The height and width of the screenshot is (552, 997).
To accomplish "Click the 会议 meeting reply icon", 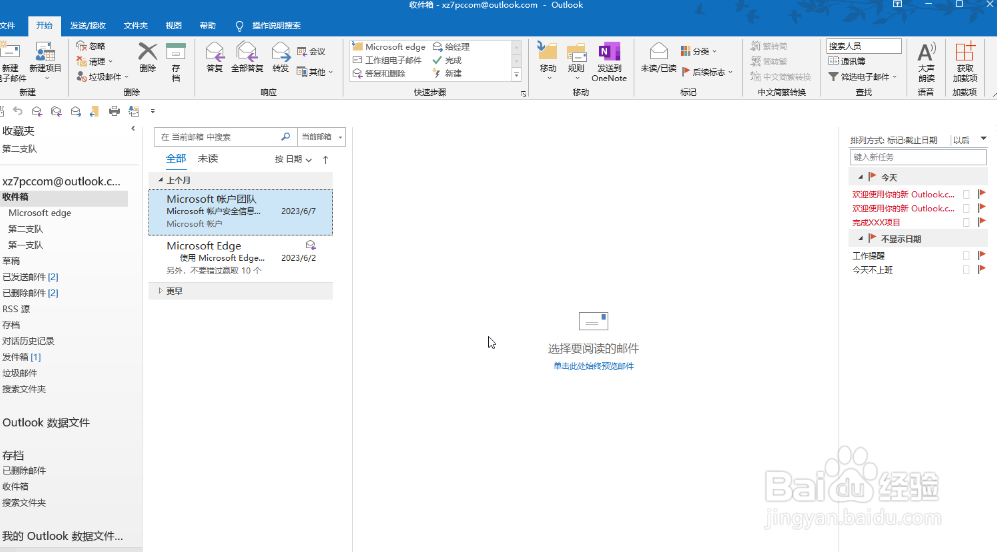I will 311,51.
